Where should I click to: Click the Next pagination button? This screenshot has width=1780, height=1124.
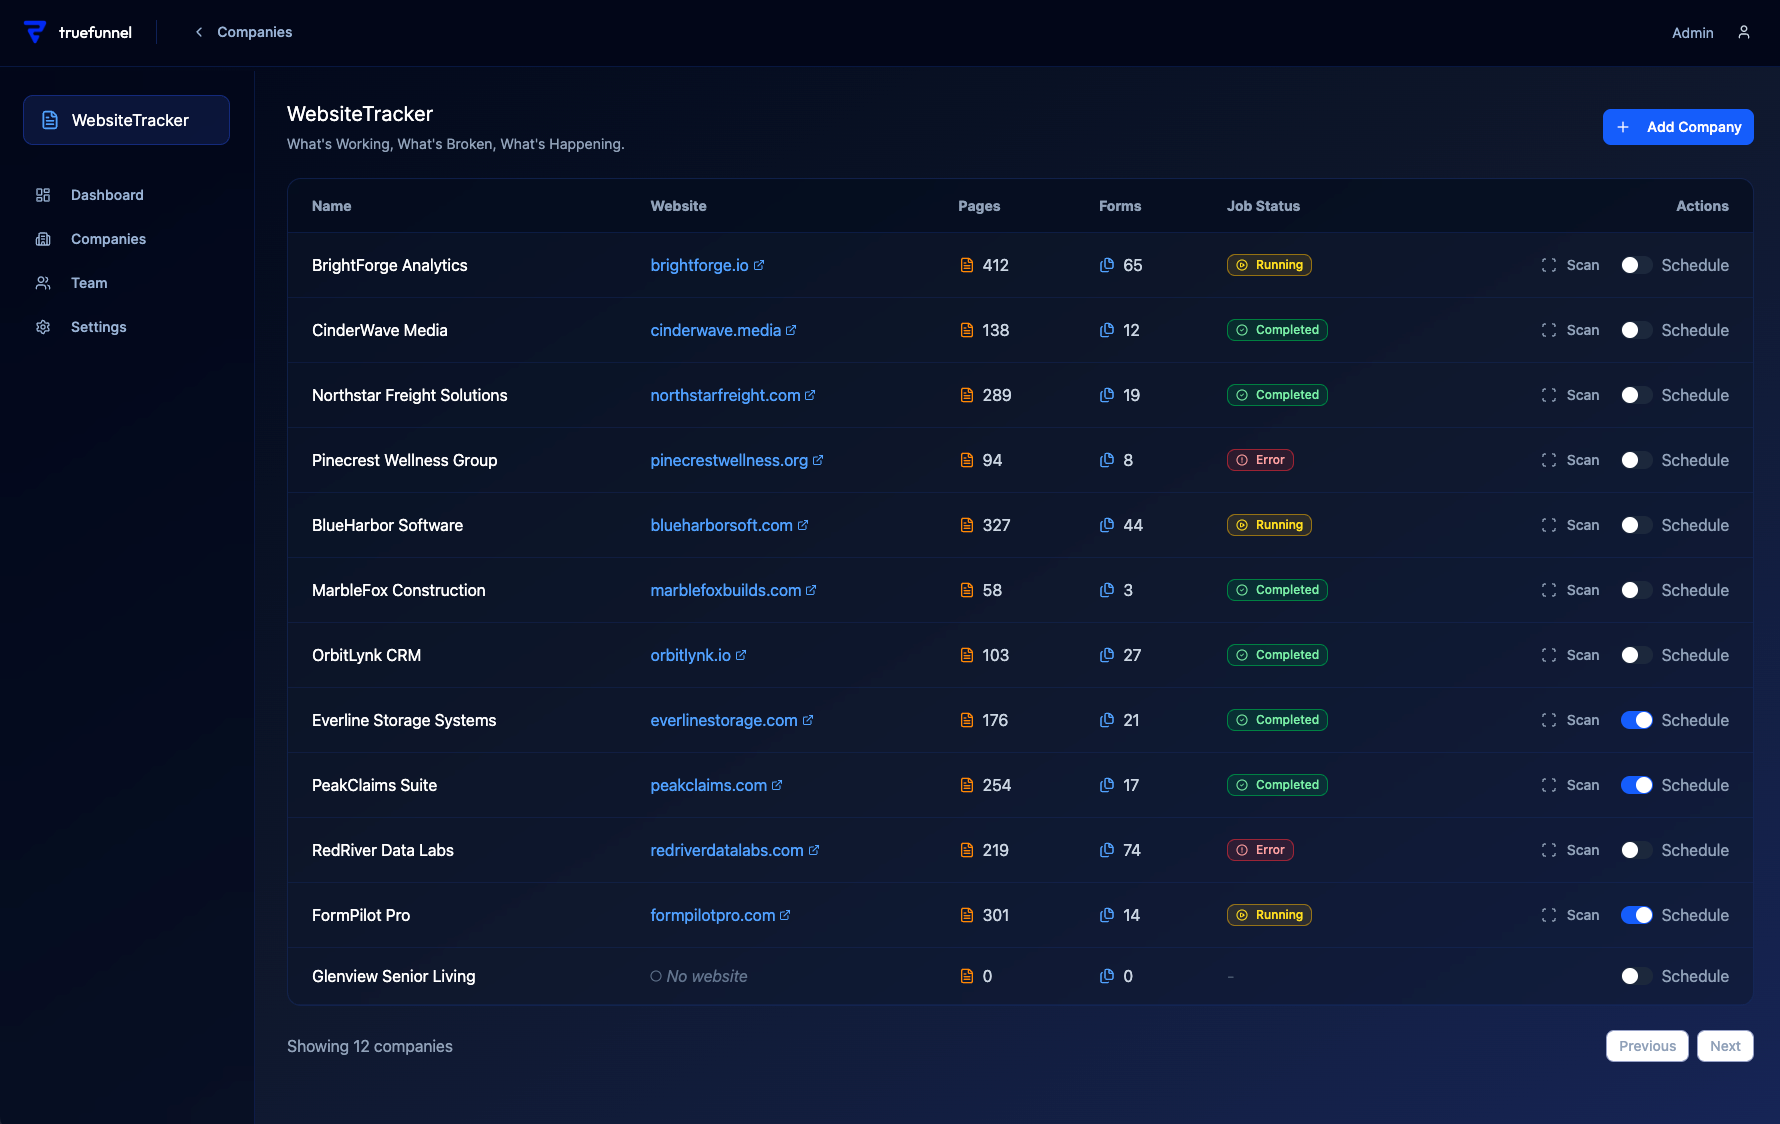click(1725, 1046)
